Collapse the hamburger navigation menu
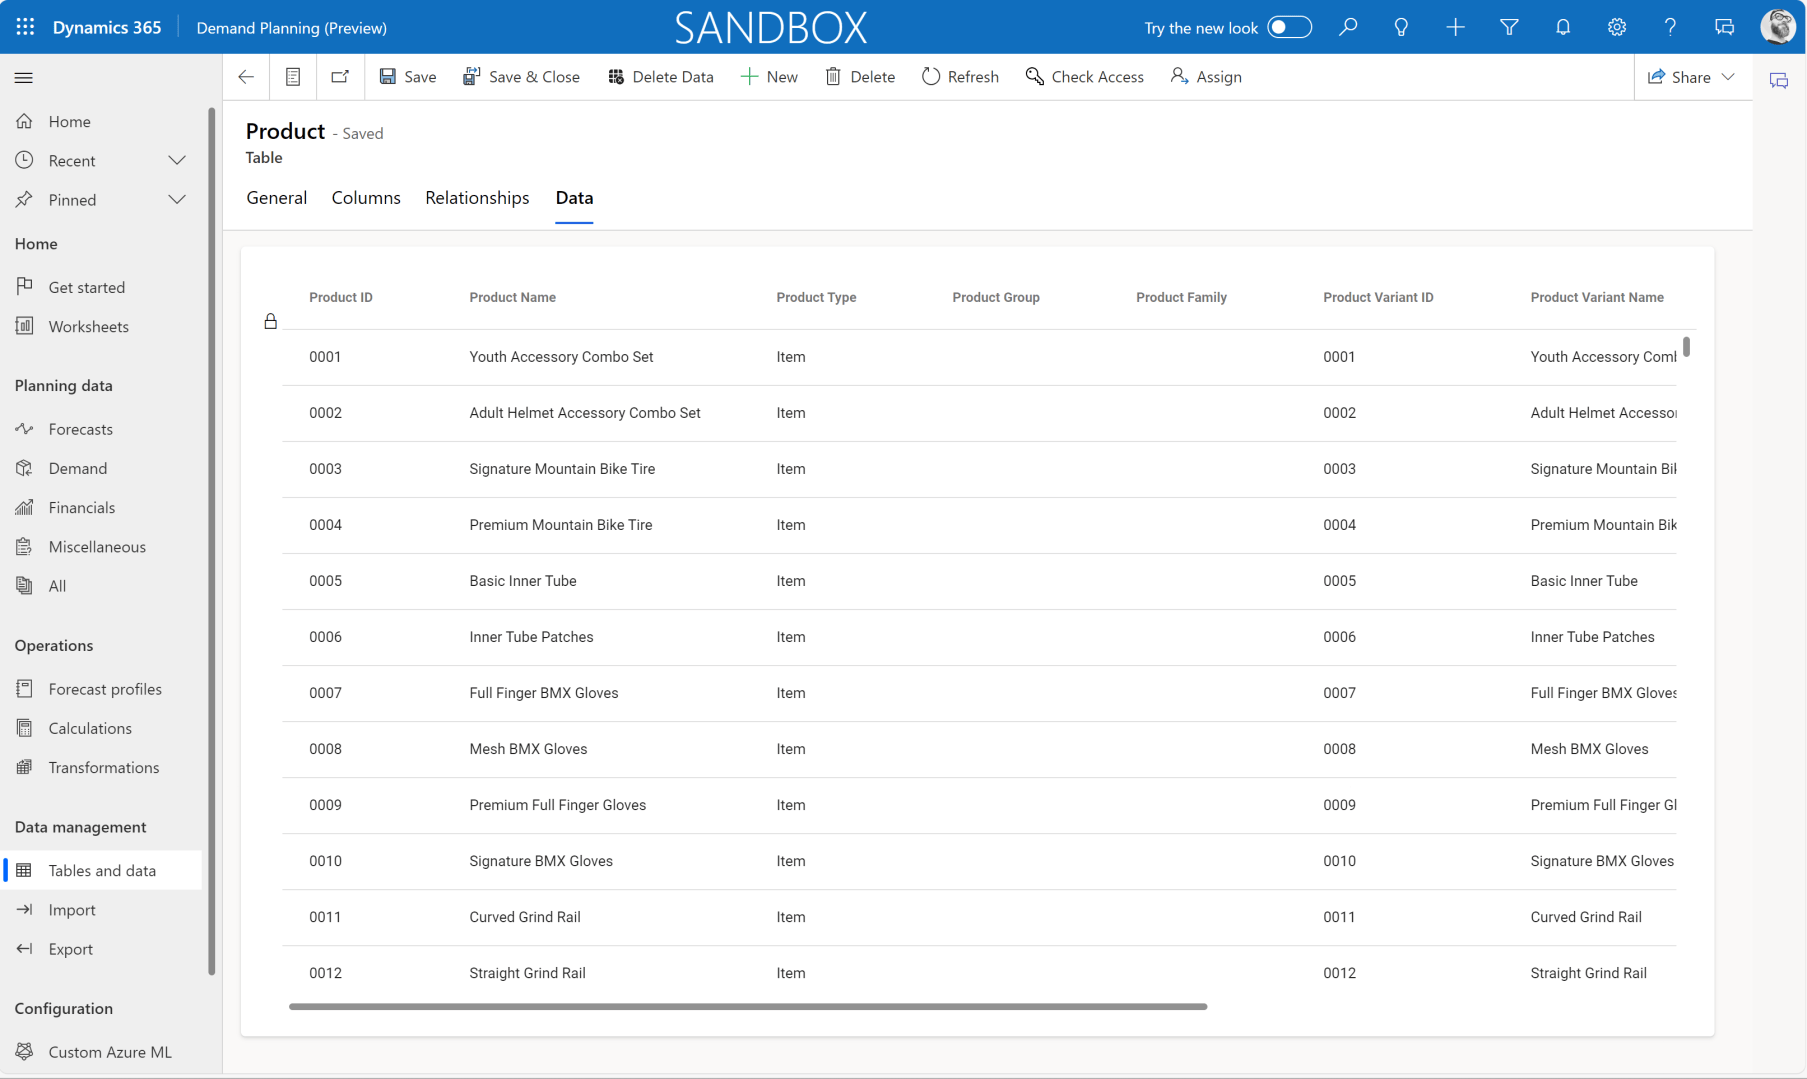This screenshot has width=1807, height=1079. pyautogui.click(x=24, y=77)
